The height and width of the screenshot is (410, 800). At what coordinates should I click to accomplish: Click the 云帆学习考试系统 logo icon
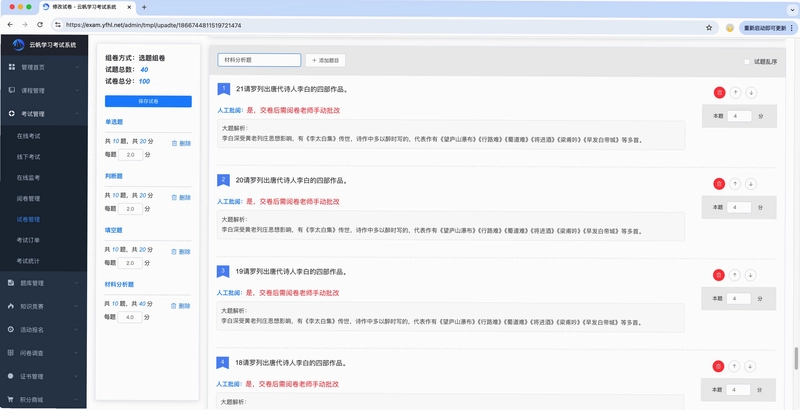pyautogui.click(x=18, y=44)
